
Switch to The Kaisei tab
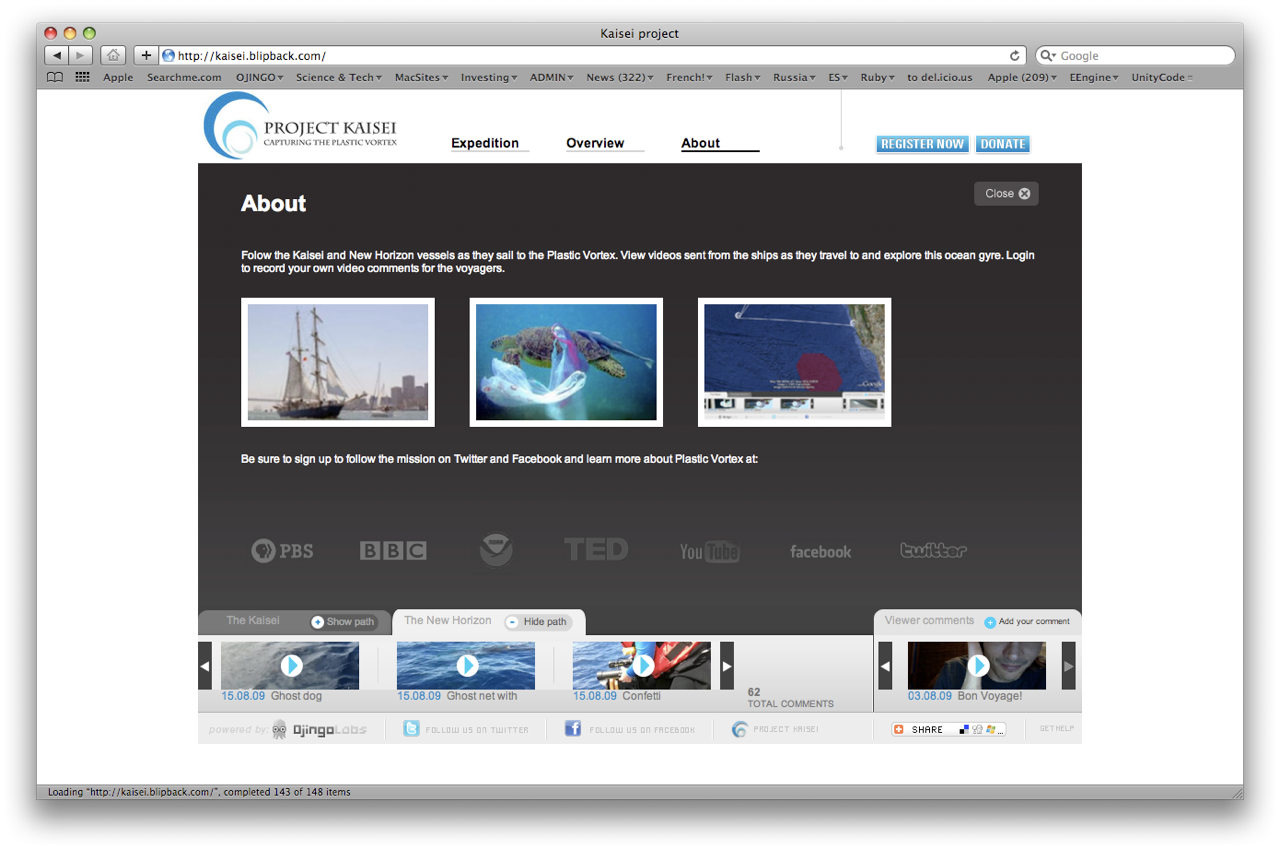pyautogui.click(x=253, y=621)
